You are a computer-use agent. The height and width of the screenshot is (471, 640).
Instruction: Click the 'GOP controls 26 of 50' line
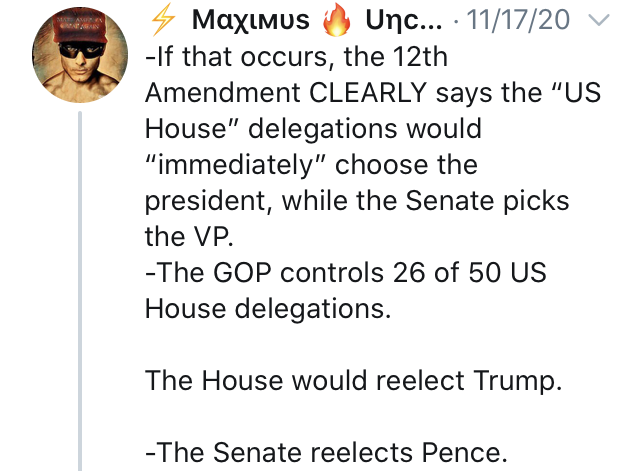(346, 272)
